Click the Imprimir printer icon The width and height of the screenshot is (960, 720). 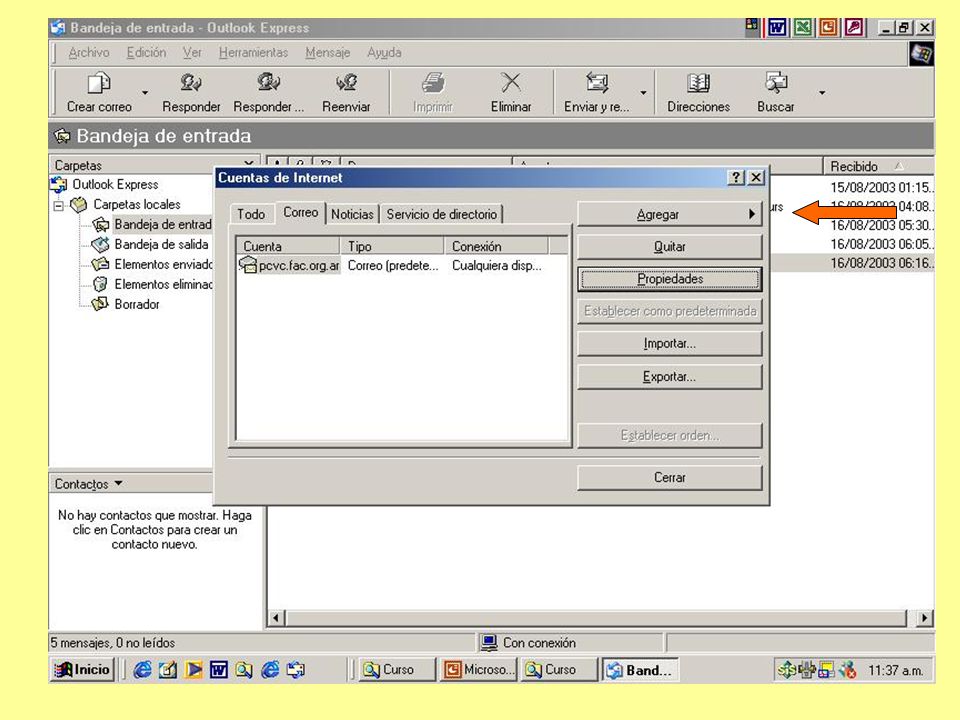433,83
